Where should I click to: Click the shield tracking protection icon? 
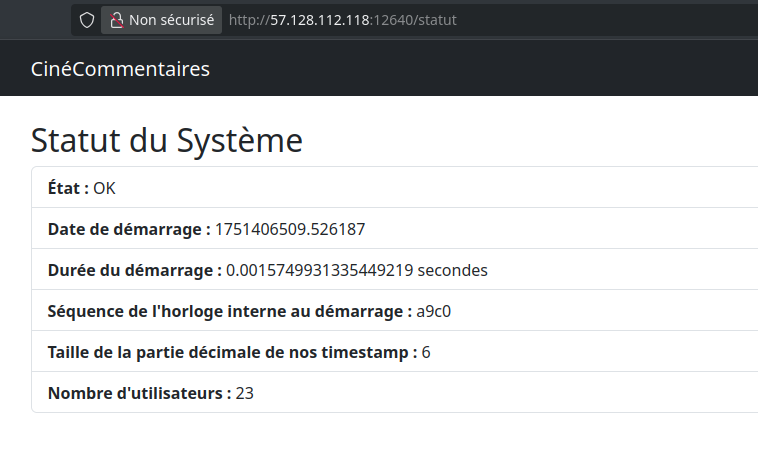click(87, 20)
